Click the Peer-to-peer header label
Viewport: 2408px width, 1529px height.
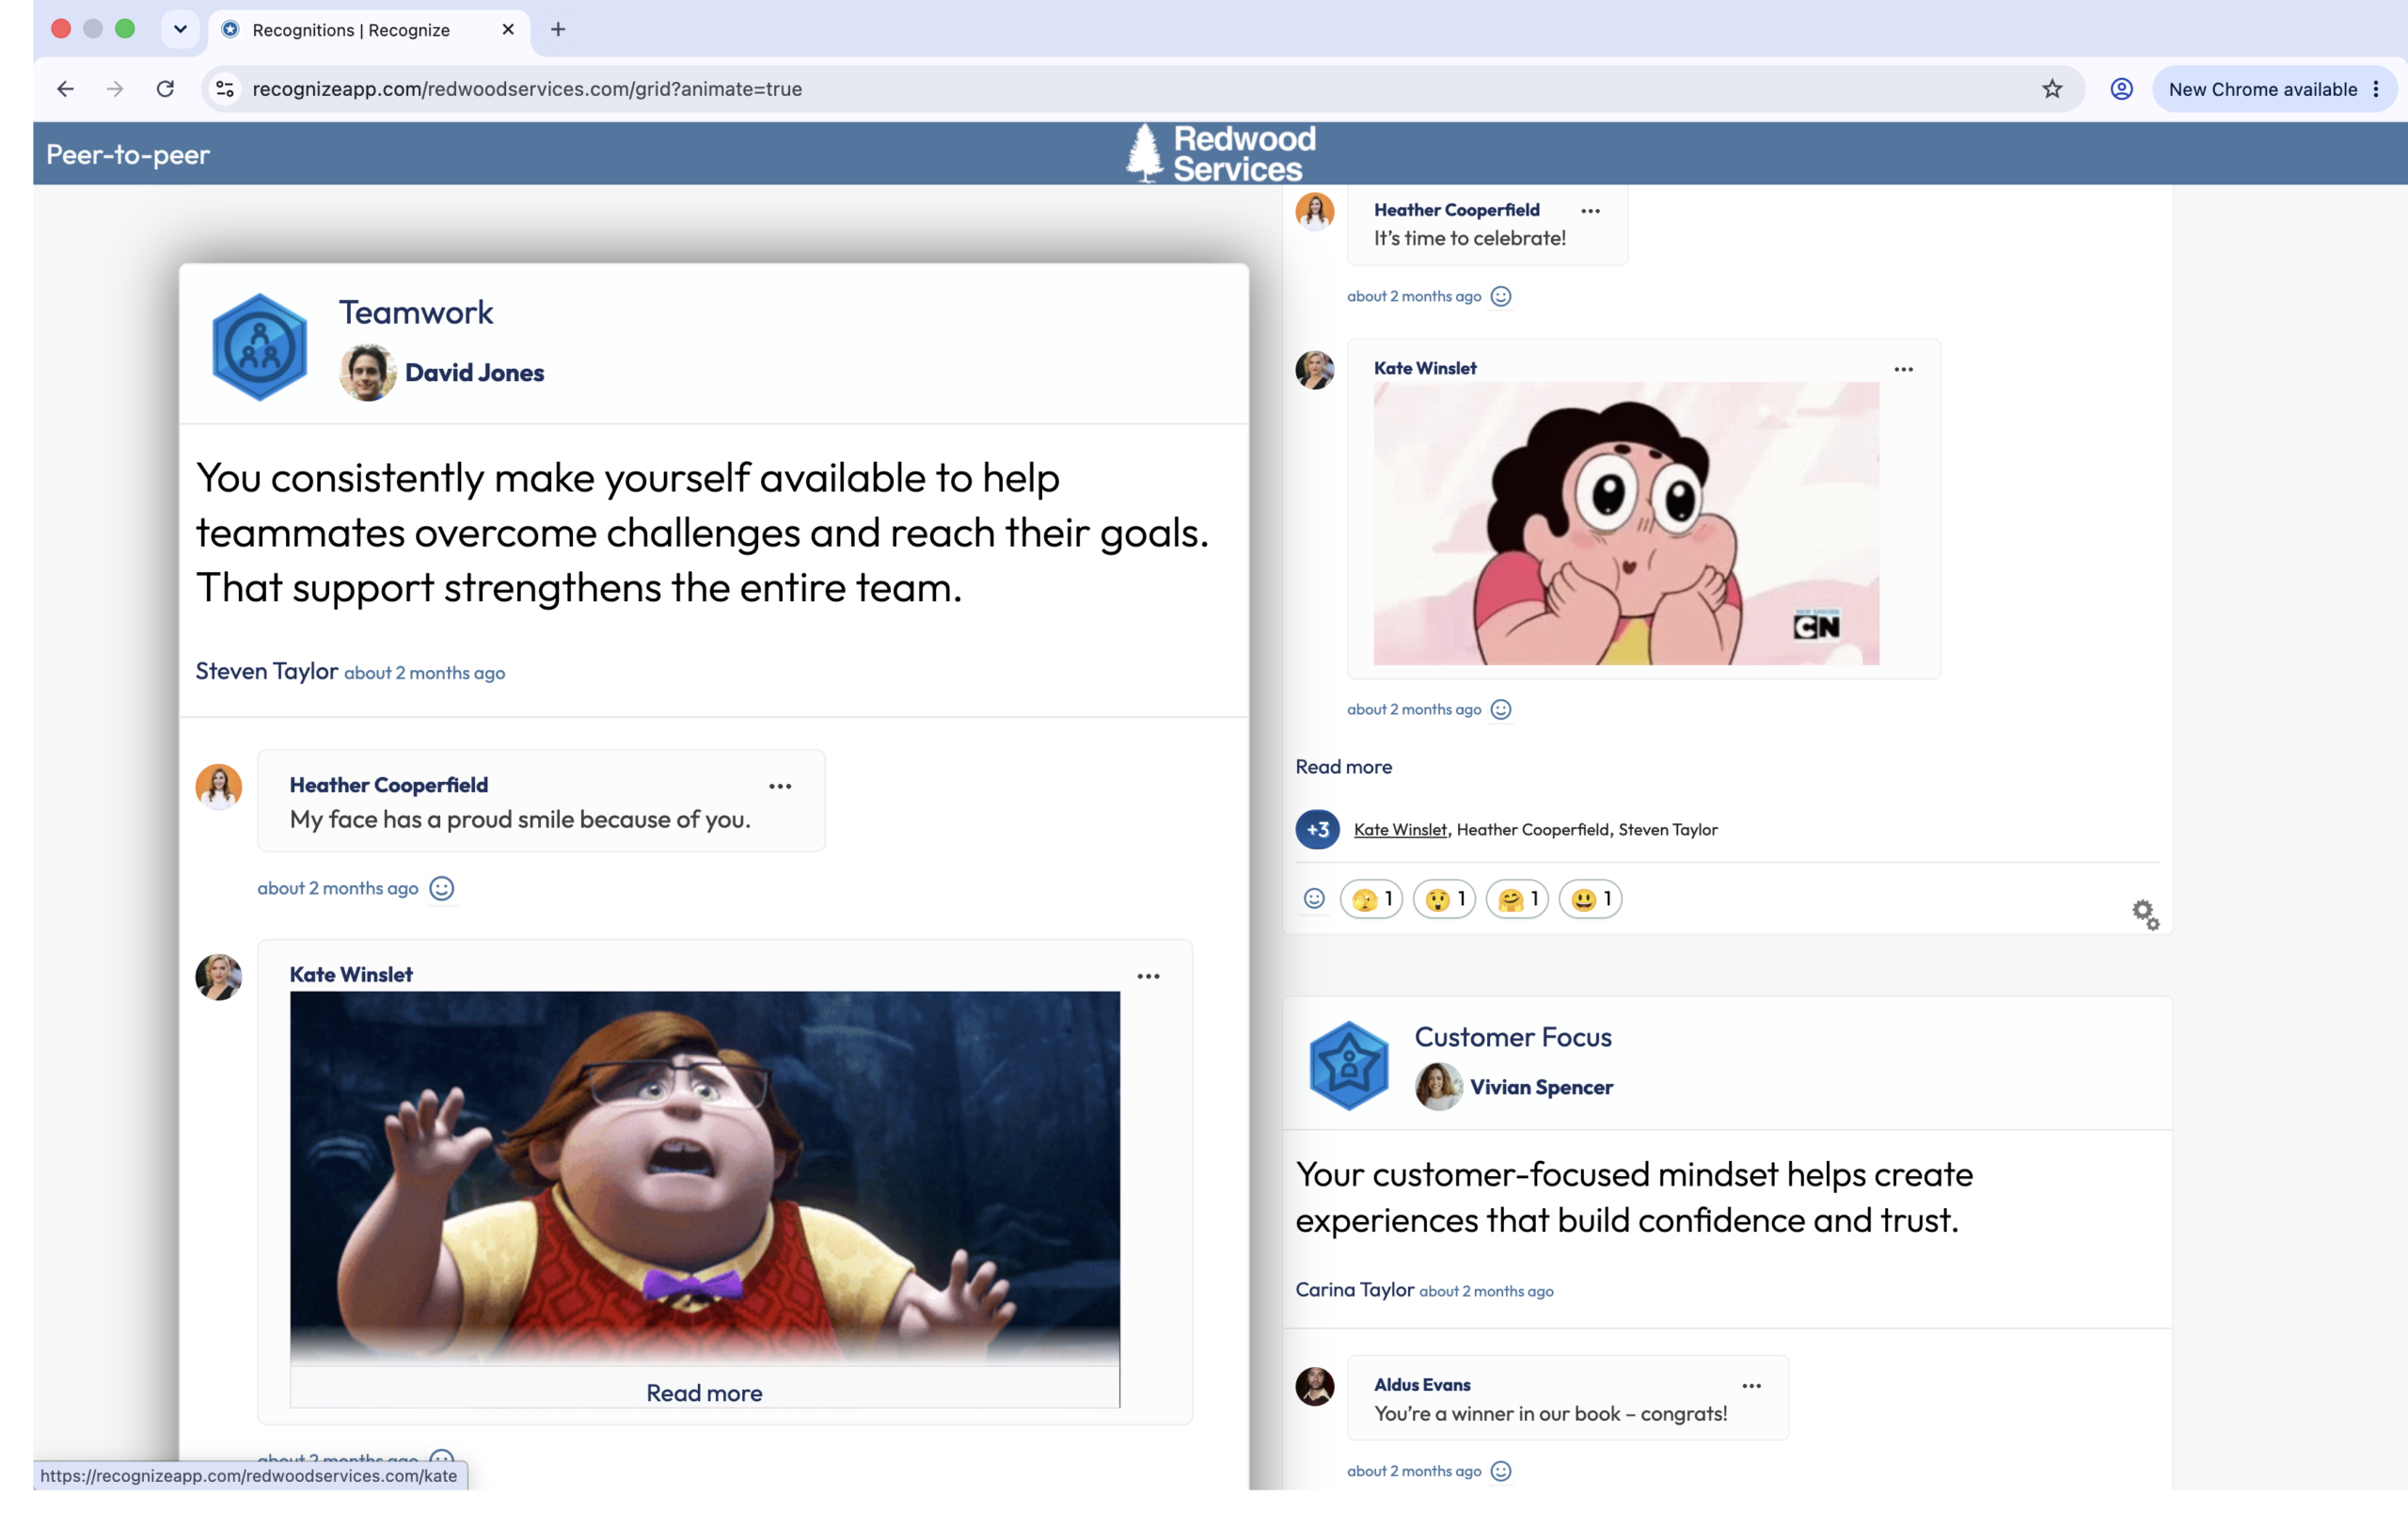[128, 155]
